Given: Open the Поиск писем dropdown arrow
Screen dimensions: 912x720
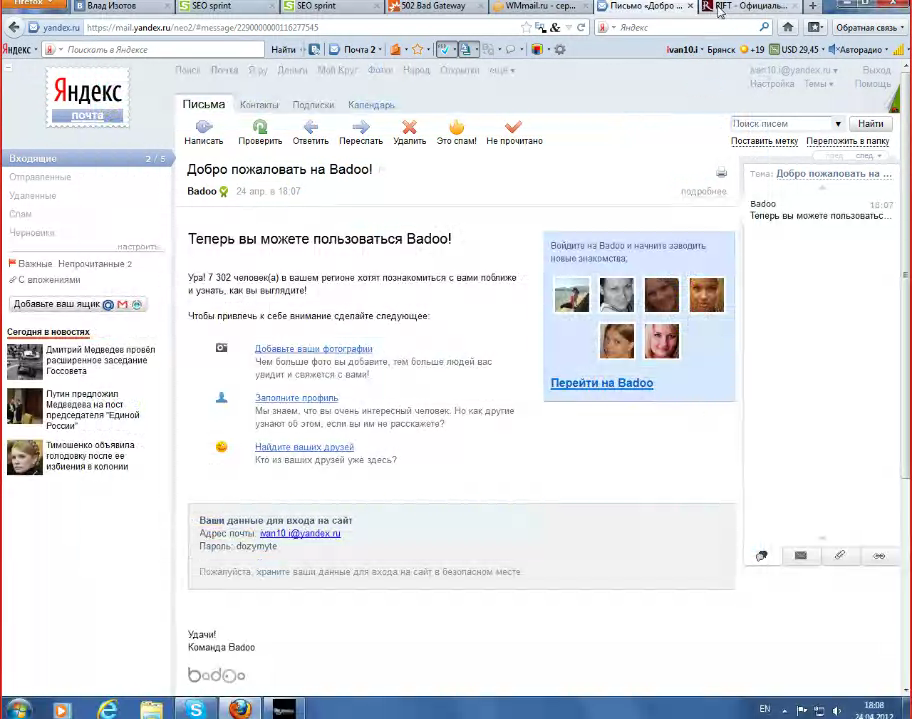Looking at the screenshot, I should pyautogui.click(x=838, y=124).
